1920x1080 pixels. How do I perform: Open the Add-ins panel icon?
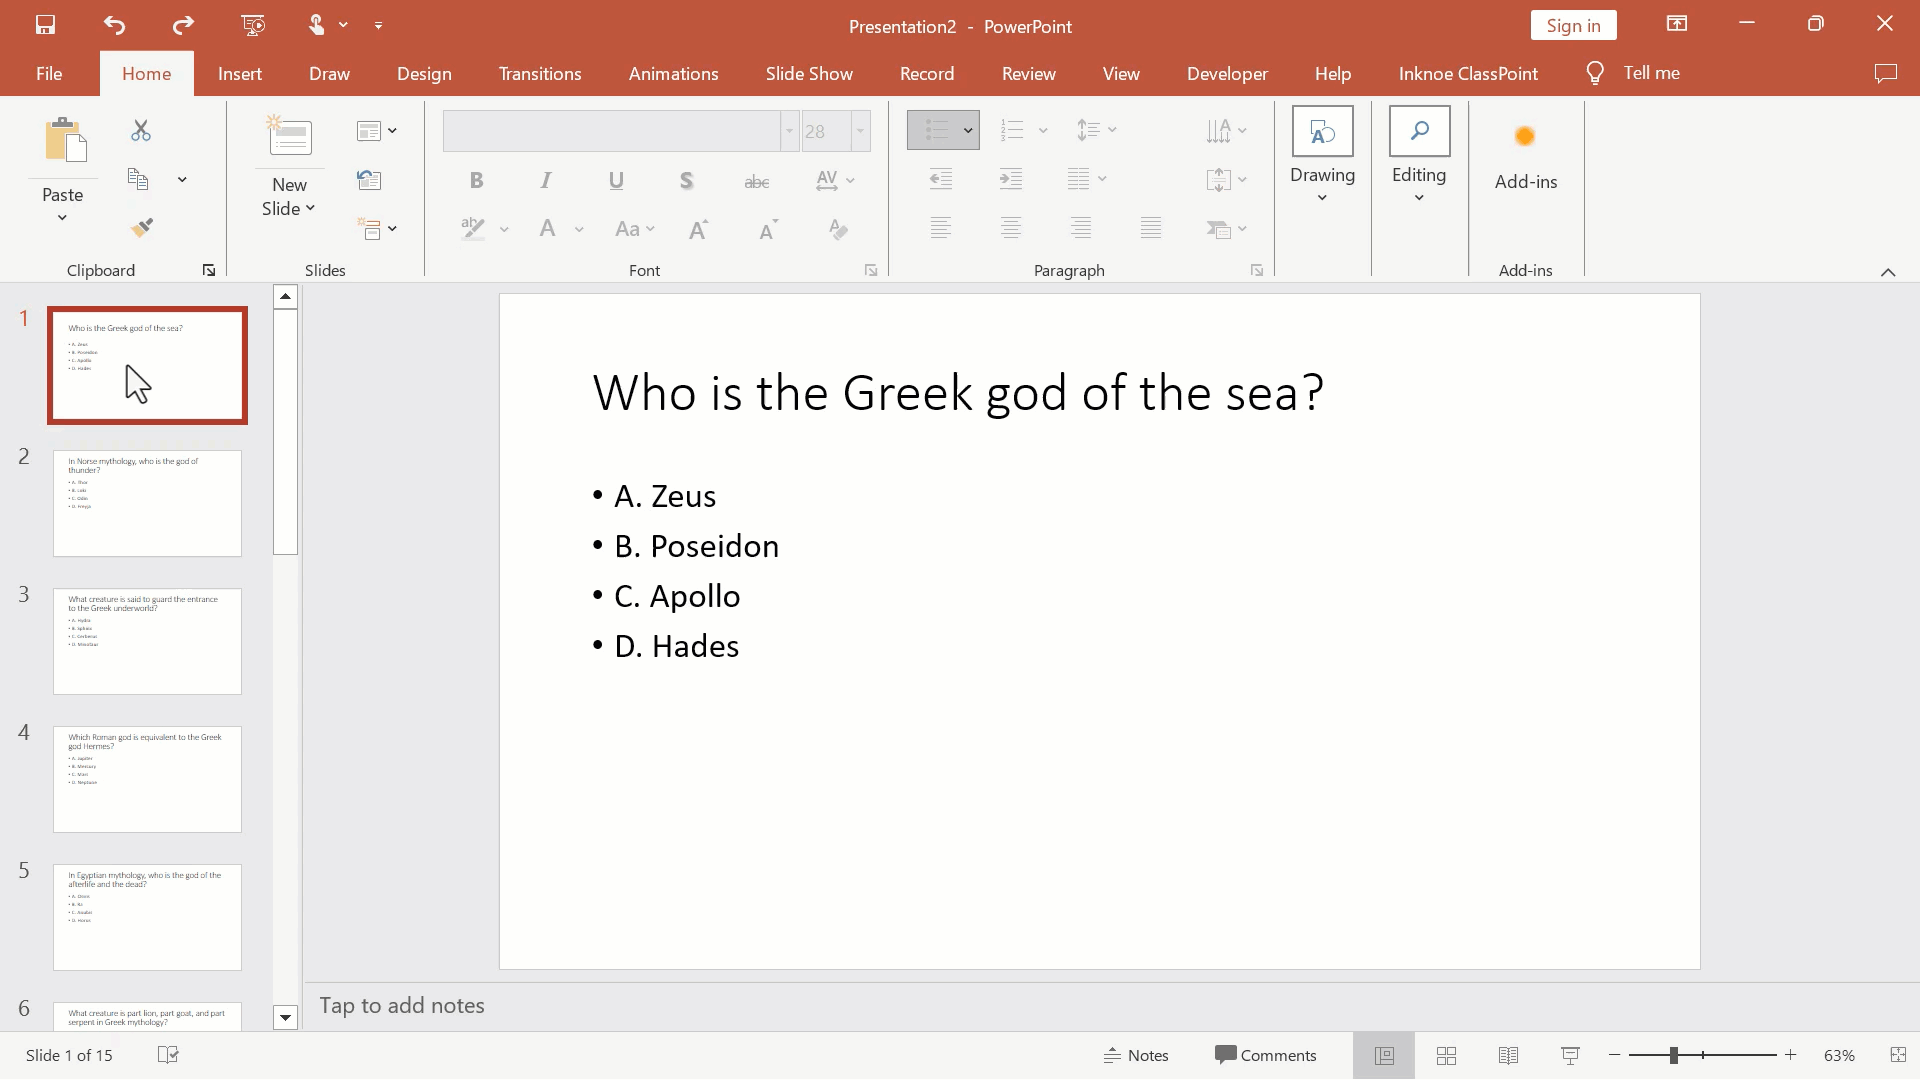click(1526, 137)
